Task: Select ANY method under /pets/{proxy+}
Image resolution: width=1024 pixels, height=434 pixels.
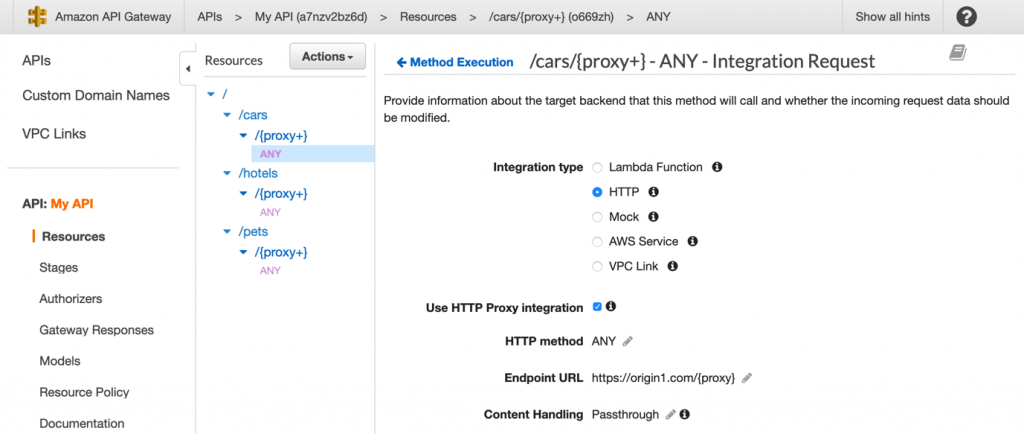Action: point(270,270)
